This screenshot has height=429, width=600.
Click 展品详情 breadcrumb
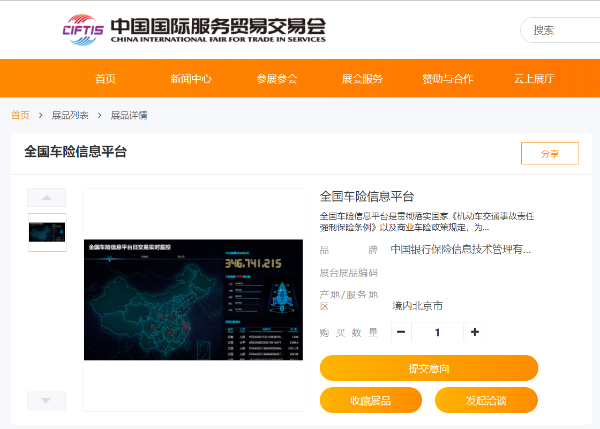click(x=129, y=115)
